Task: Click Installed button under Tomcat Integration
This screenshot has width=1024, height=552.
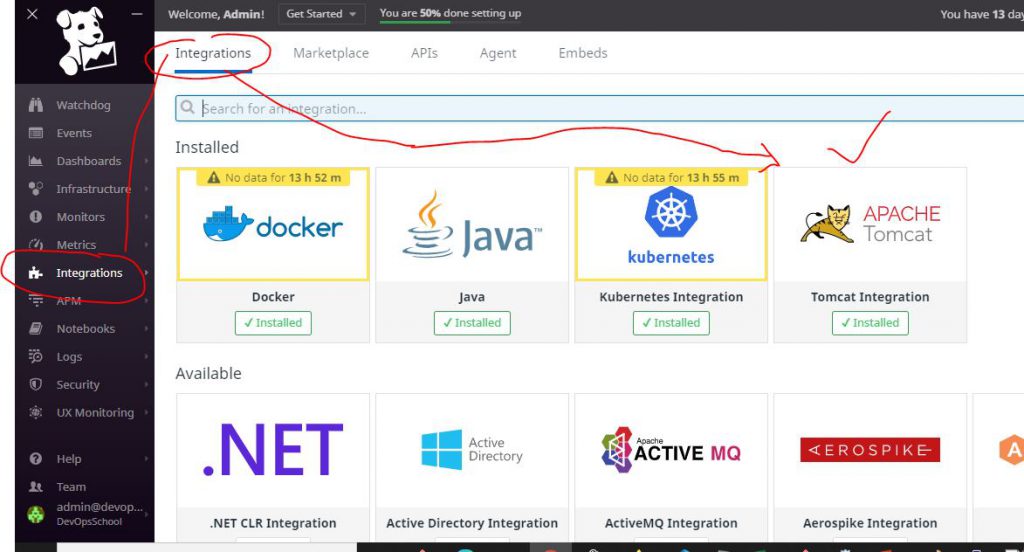Action: (870, 323)
